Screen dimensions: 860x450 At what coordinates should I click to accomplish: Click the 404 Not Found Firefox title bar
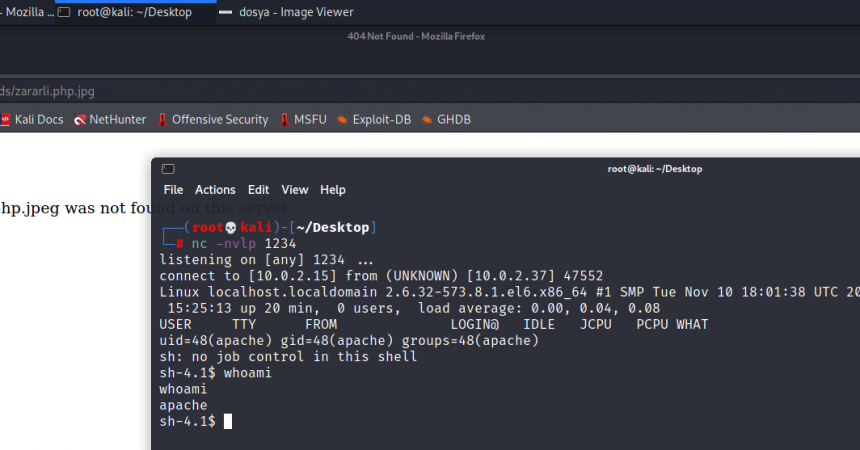pos(430,37)
